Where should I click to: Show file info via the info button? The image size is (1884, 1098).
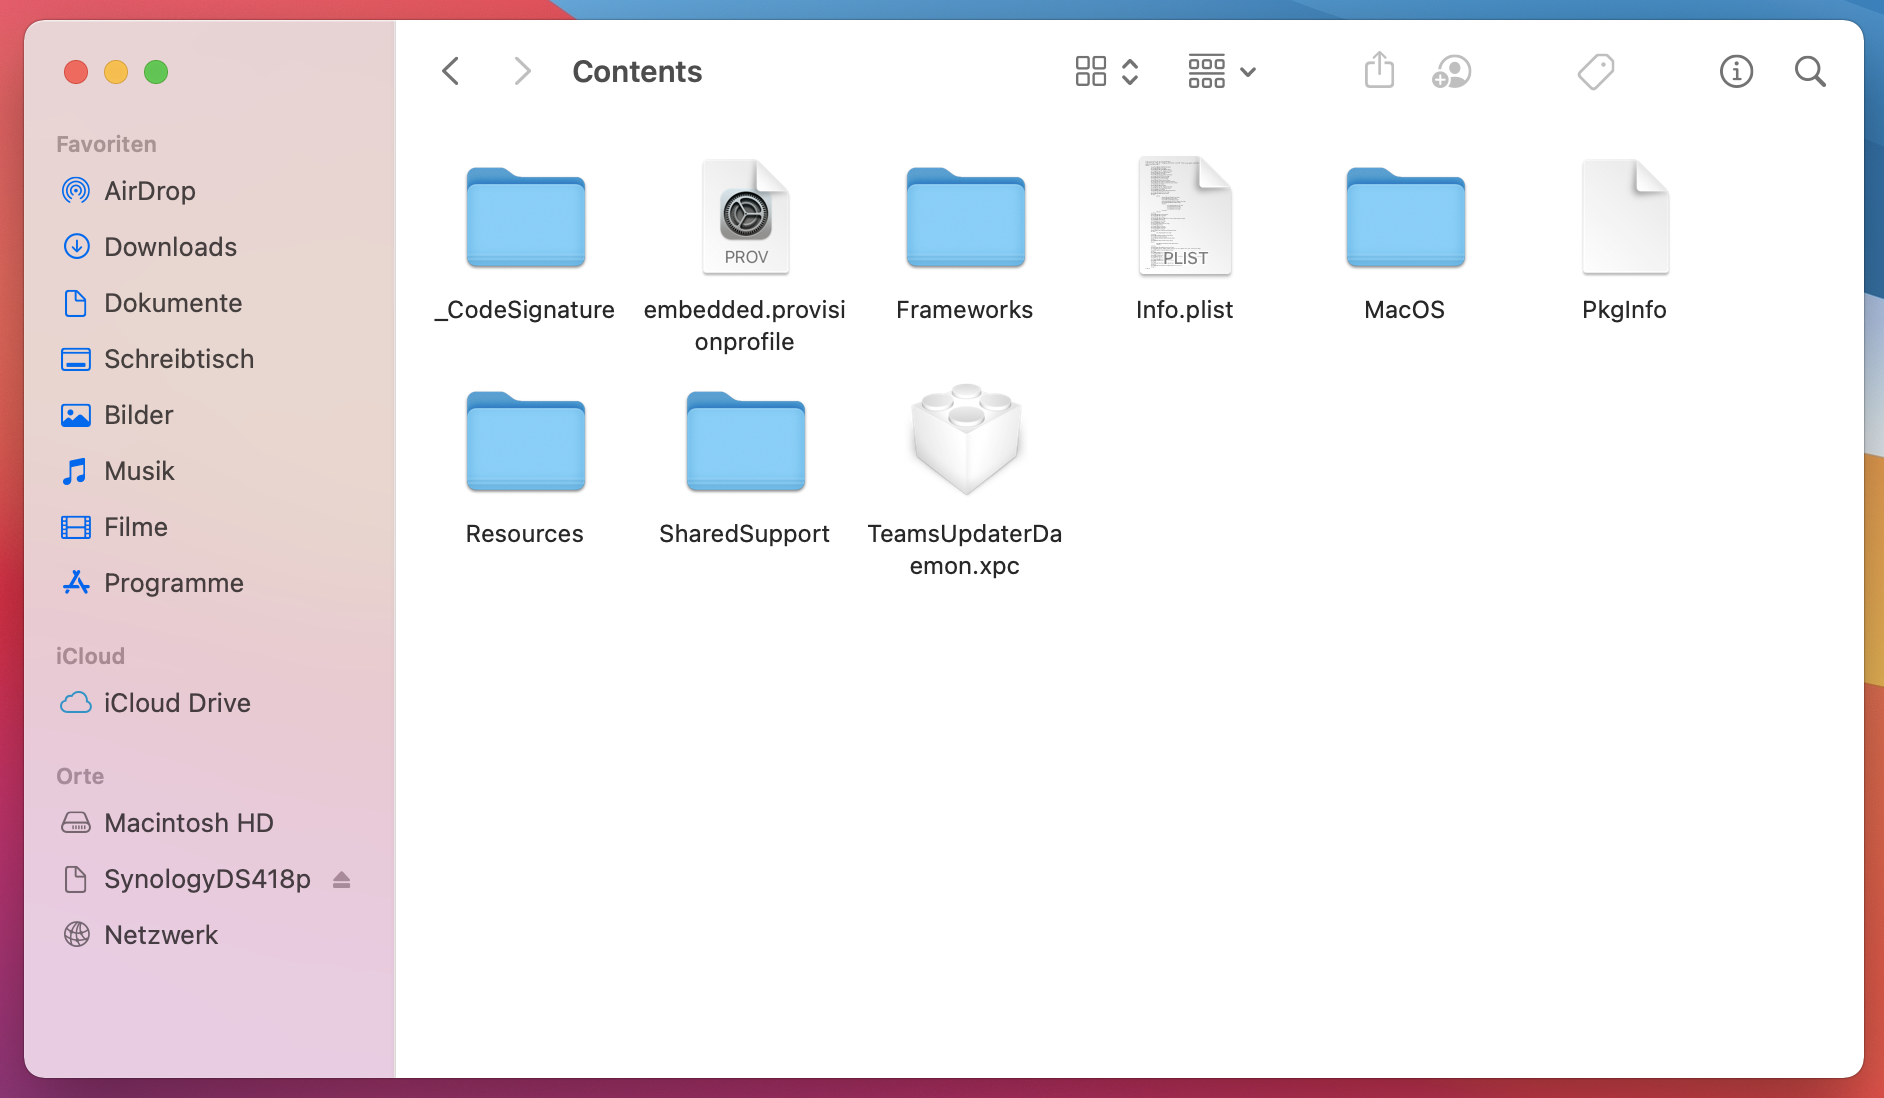click(x=1736, y=71)
